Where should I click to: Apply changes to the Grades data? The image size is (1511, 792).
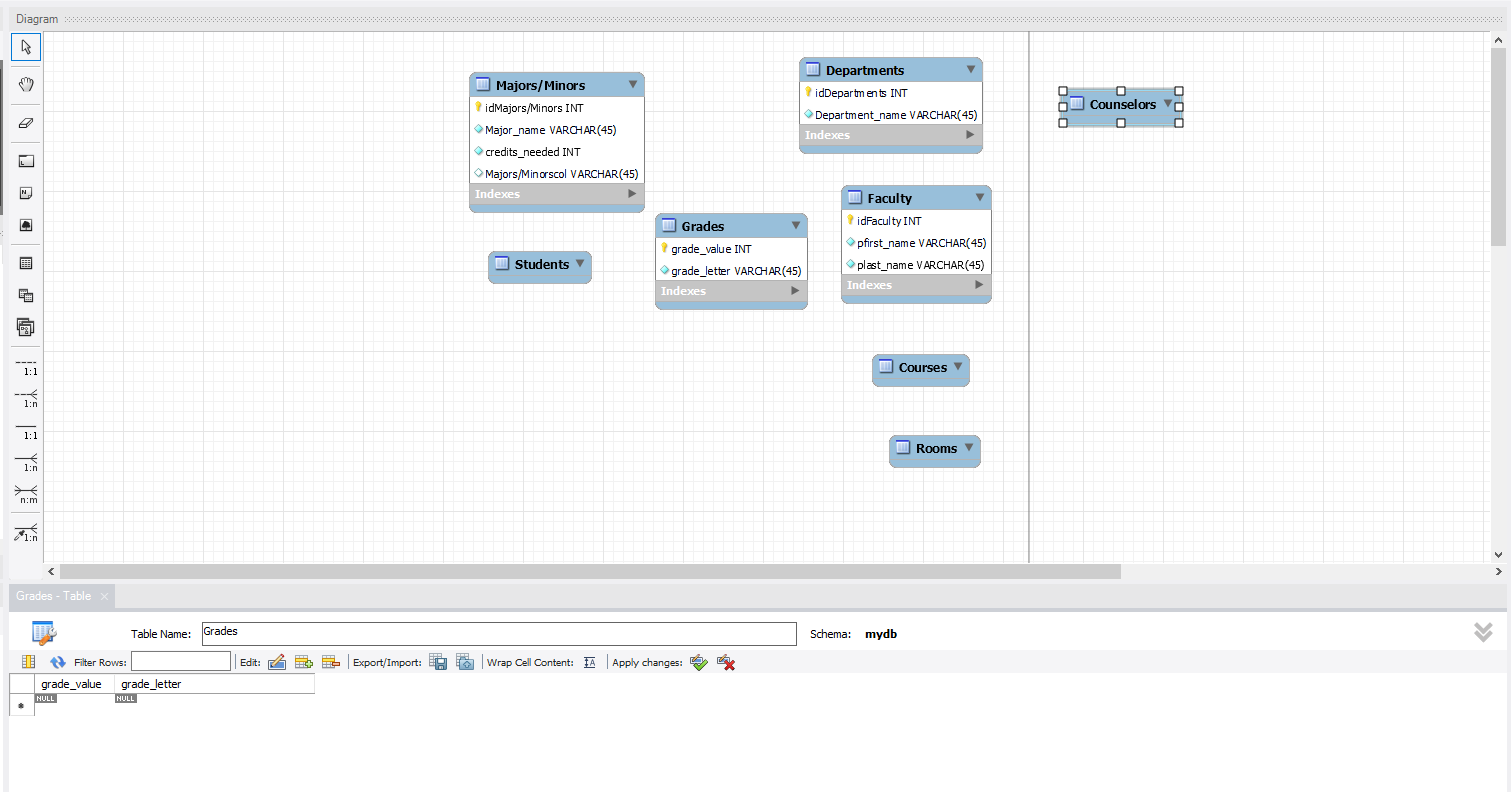click(x=698, y=662)
